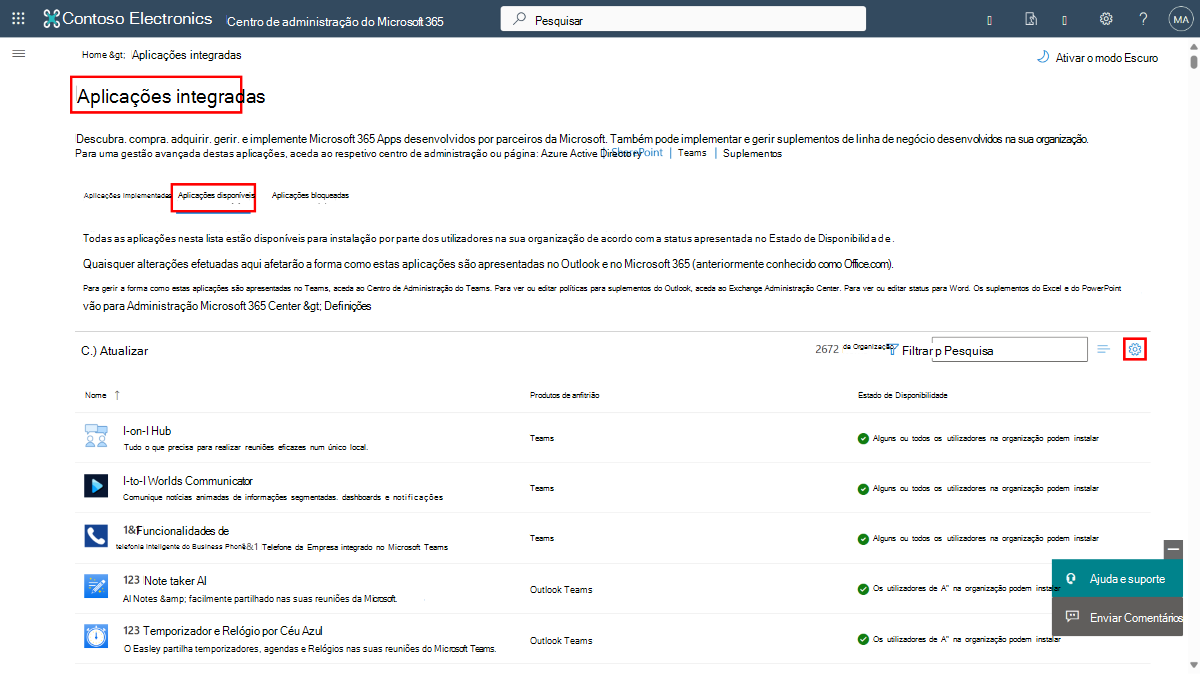Open the Funcionalidades de app name
Image resolution: width=1200 pixels, height=675 pixels.
(176, 530)
